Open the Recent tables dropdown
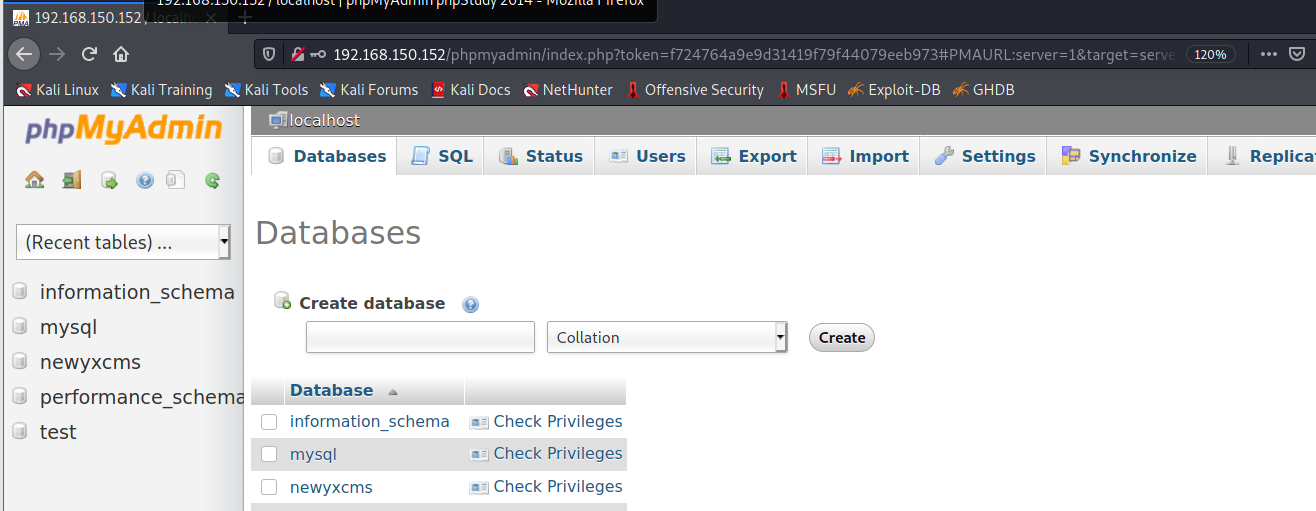1316x511 pixels. pyautogui.click(x=123, y=242)
